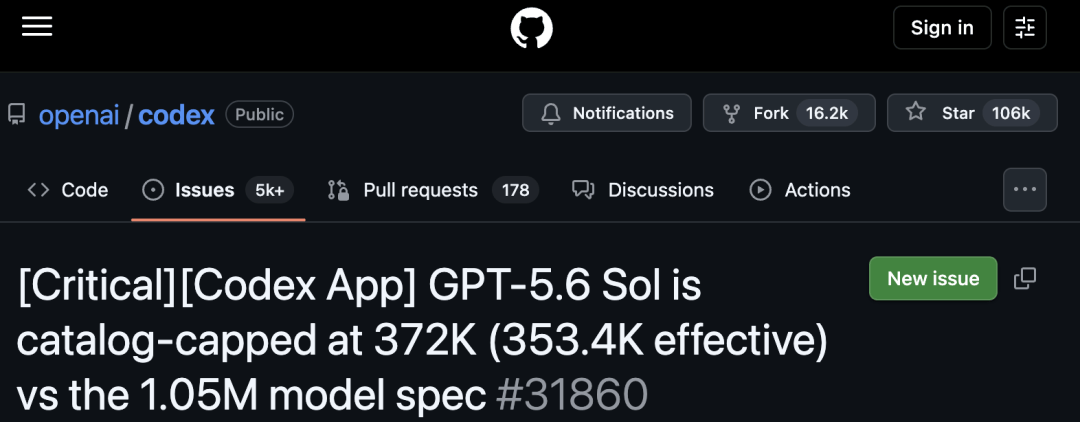Expand the three-dots more tabs menu
Viewport: 1080px width, 422px height.
[1025, 189]
